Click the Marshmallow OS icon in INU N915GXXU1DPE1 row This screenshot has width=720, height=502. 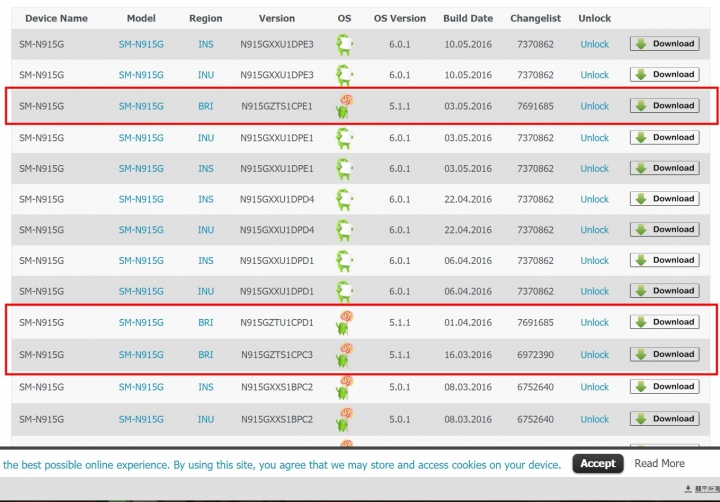(x=344, y=138)
